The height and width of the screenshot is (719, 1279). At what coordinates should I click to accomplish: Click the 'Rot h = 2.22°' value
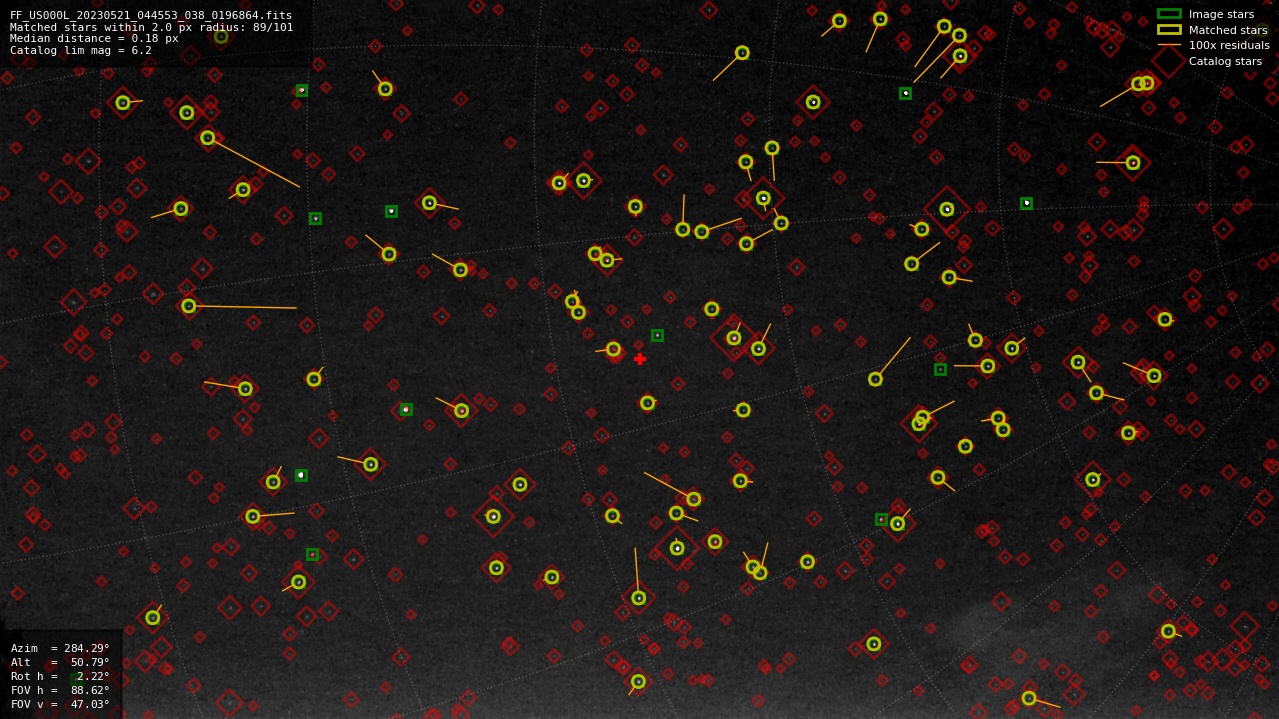pos(60,676)
